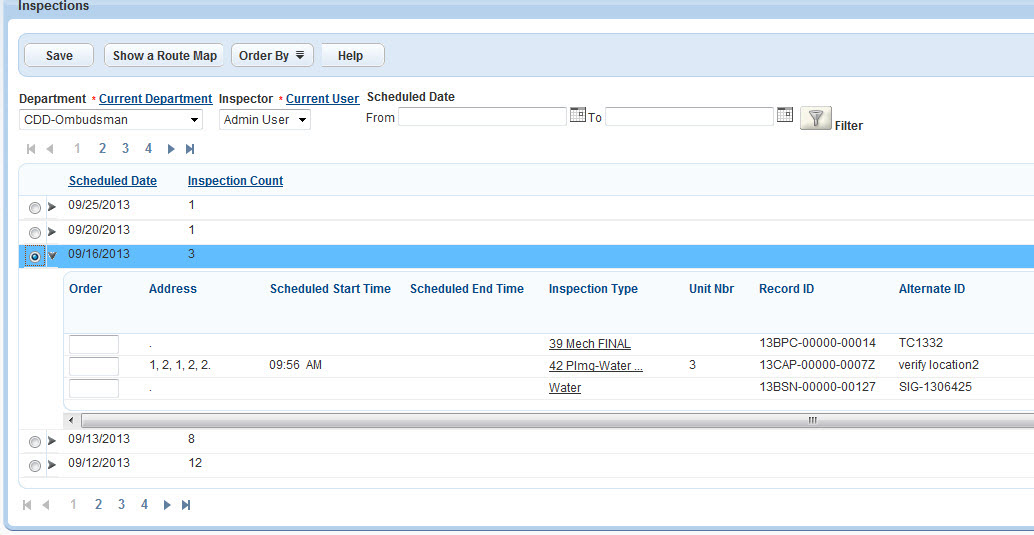Viewport: 1034px width, 535px height.
Task: Click the Filter funnel icon
Action: tap(816, 119)
